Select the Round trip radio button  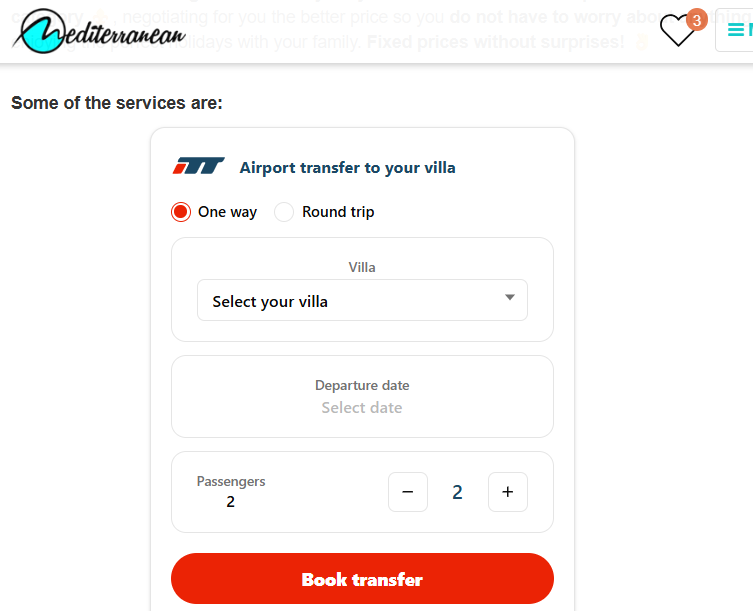click(284, 212)
